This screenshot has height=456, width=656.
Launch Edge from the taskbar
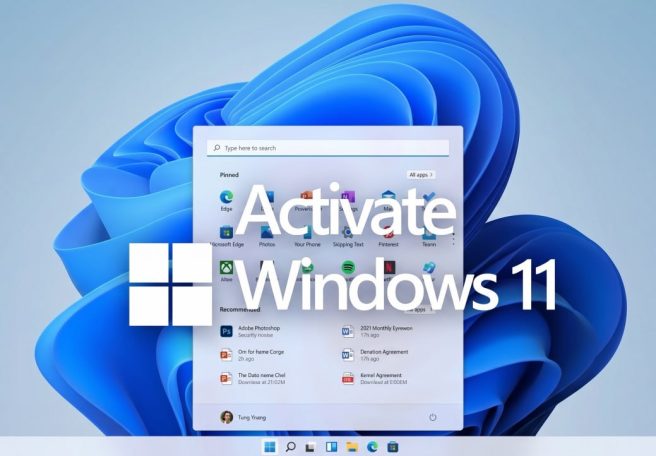pyautogui.click(x=372, y=447)
